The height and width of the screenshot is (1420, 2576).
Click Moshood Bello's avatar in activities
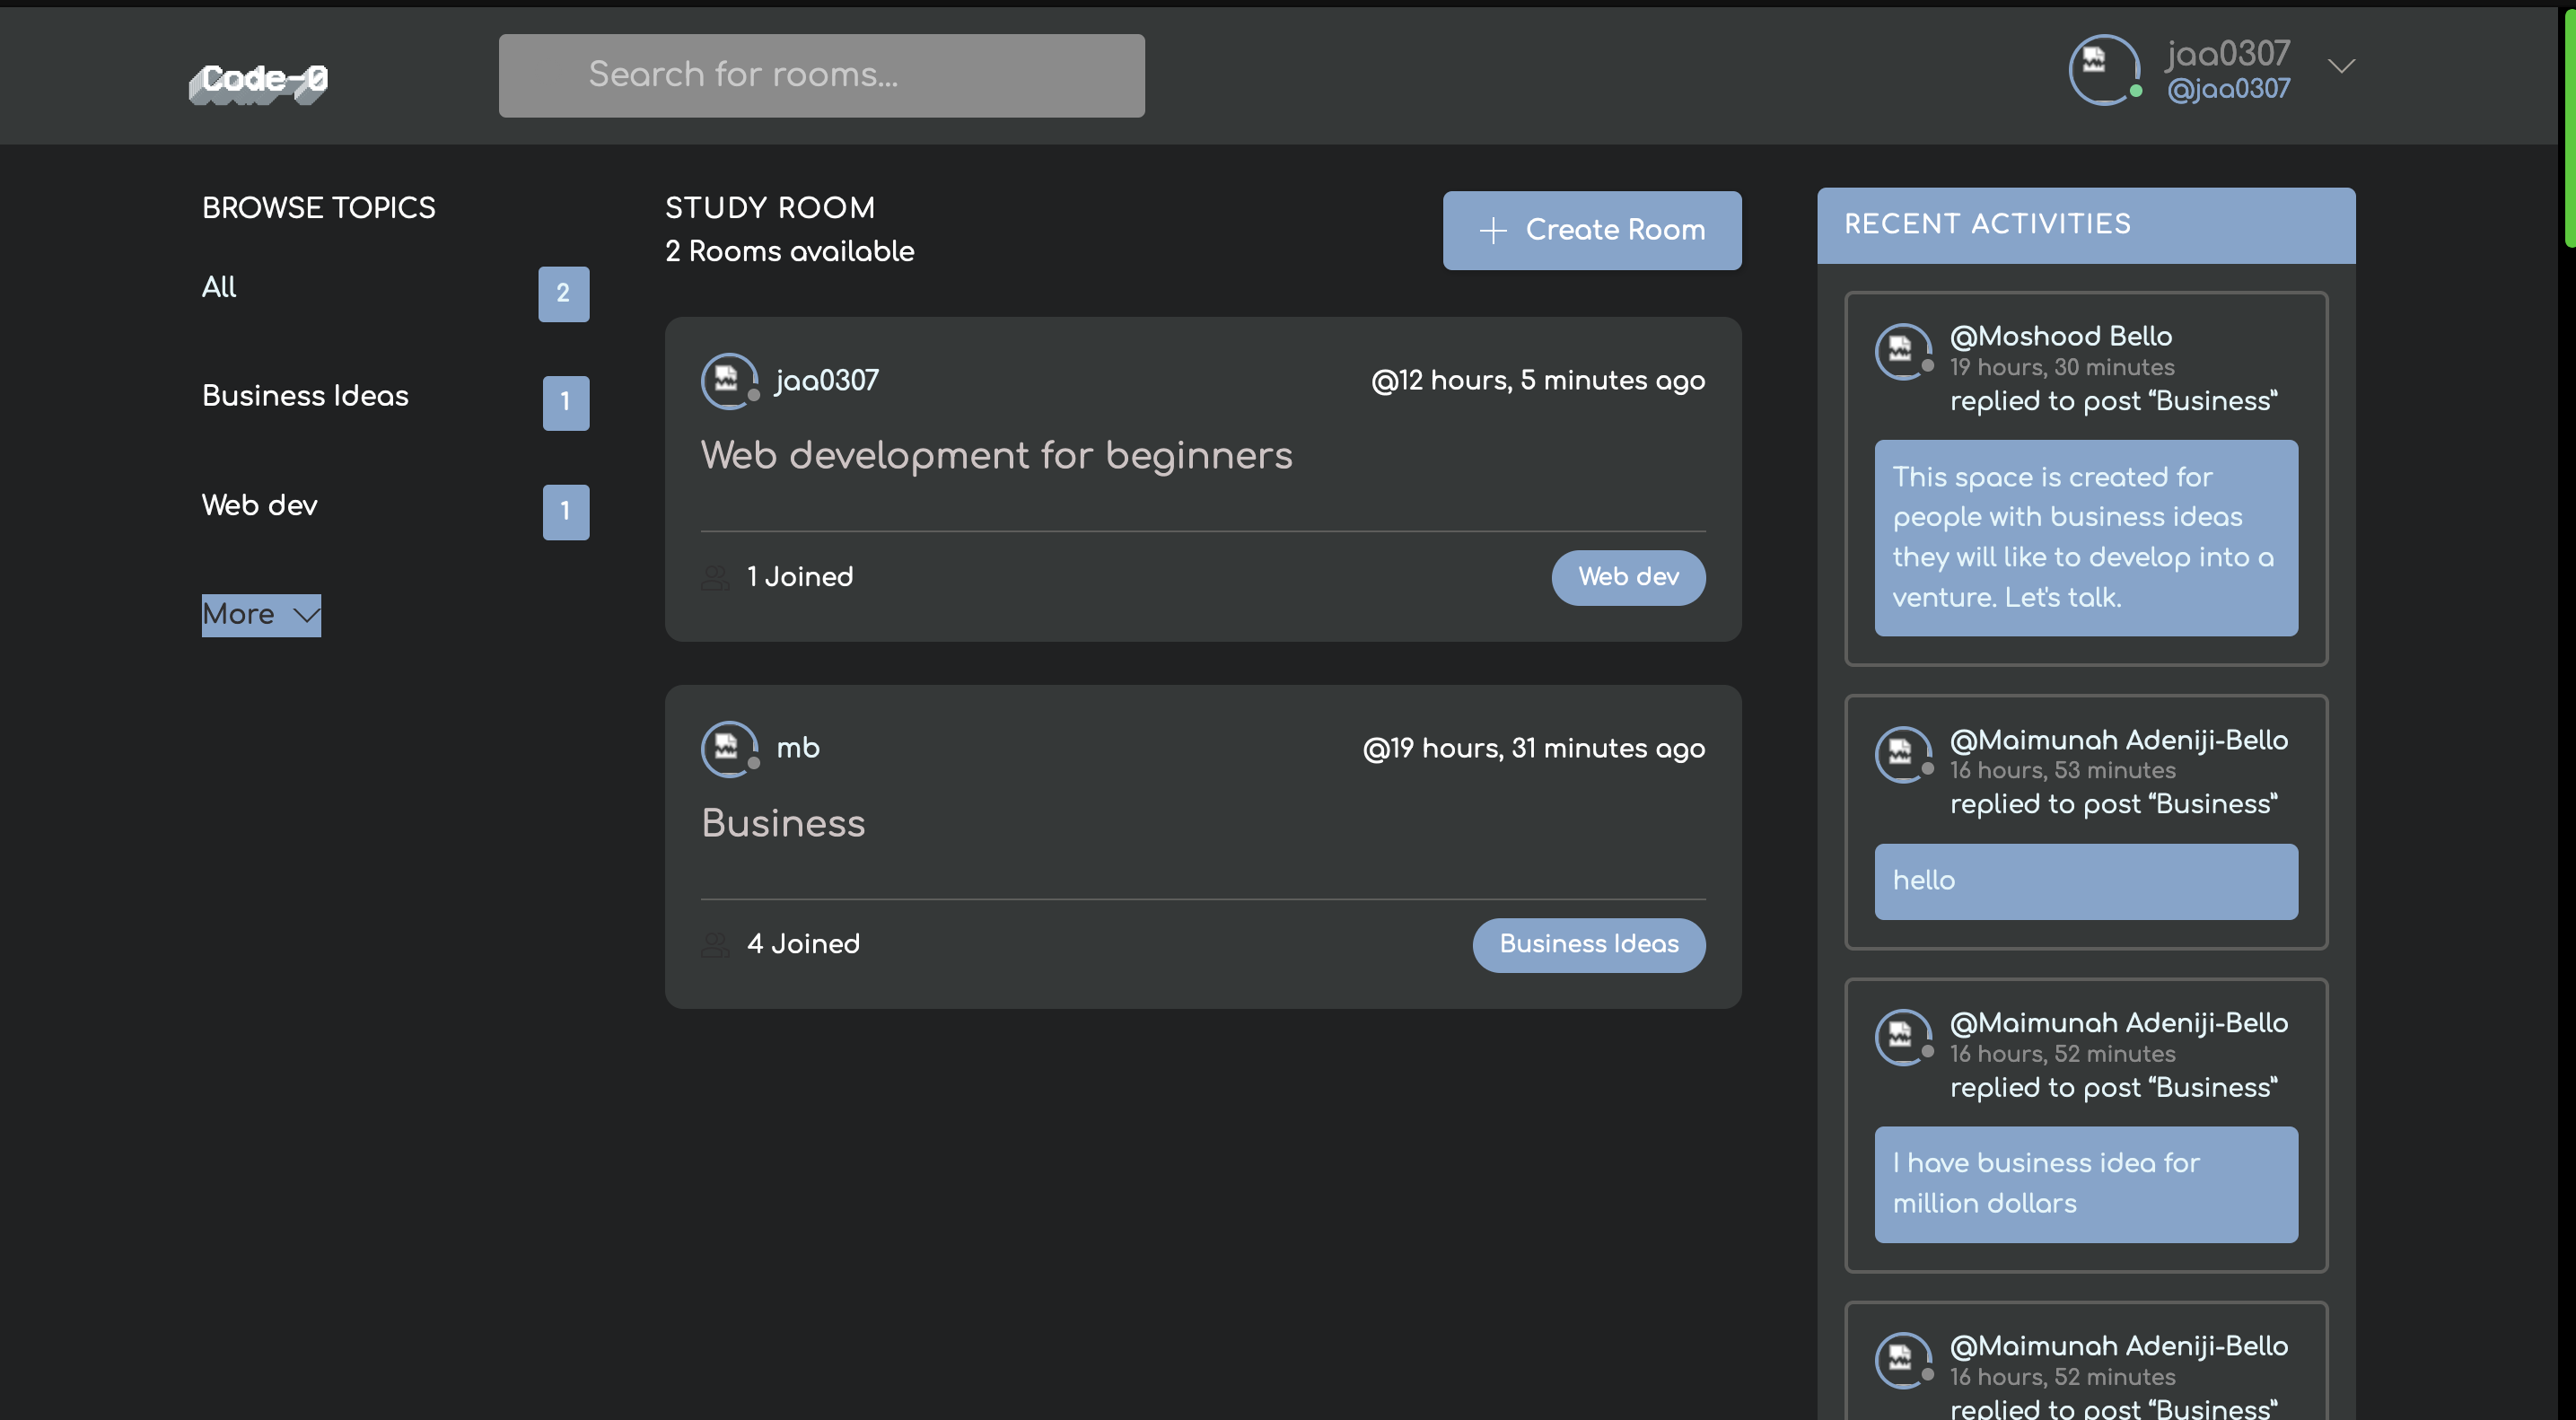coord(1901,351)
